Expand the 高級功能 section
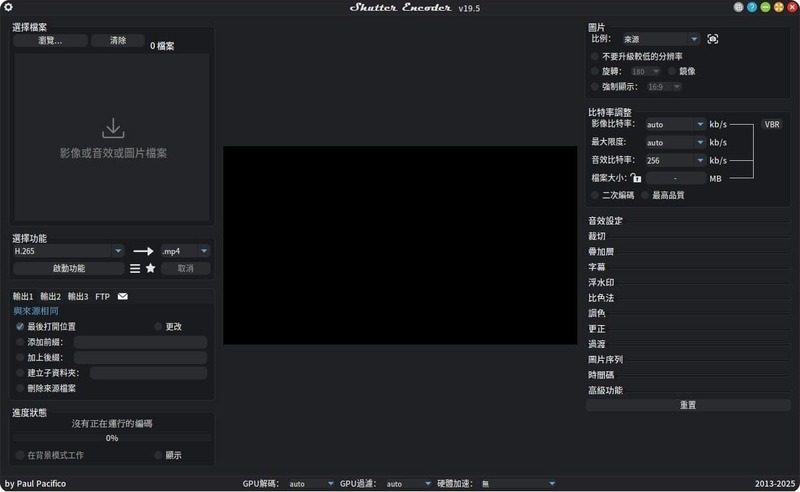 click(x=605, y=390)
